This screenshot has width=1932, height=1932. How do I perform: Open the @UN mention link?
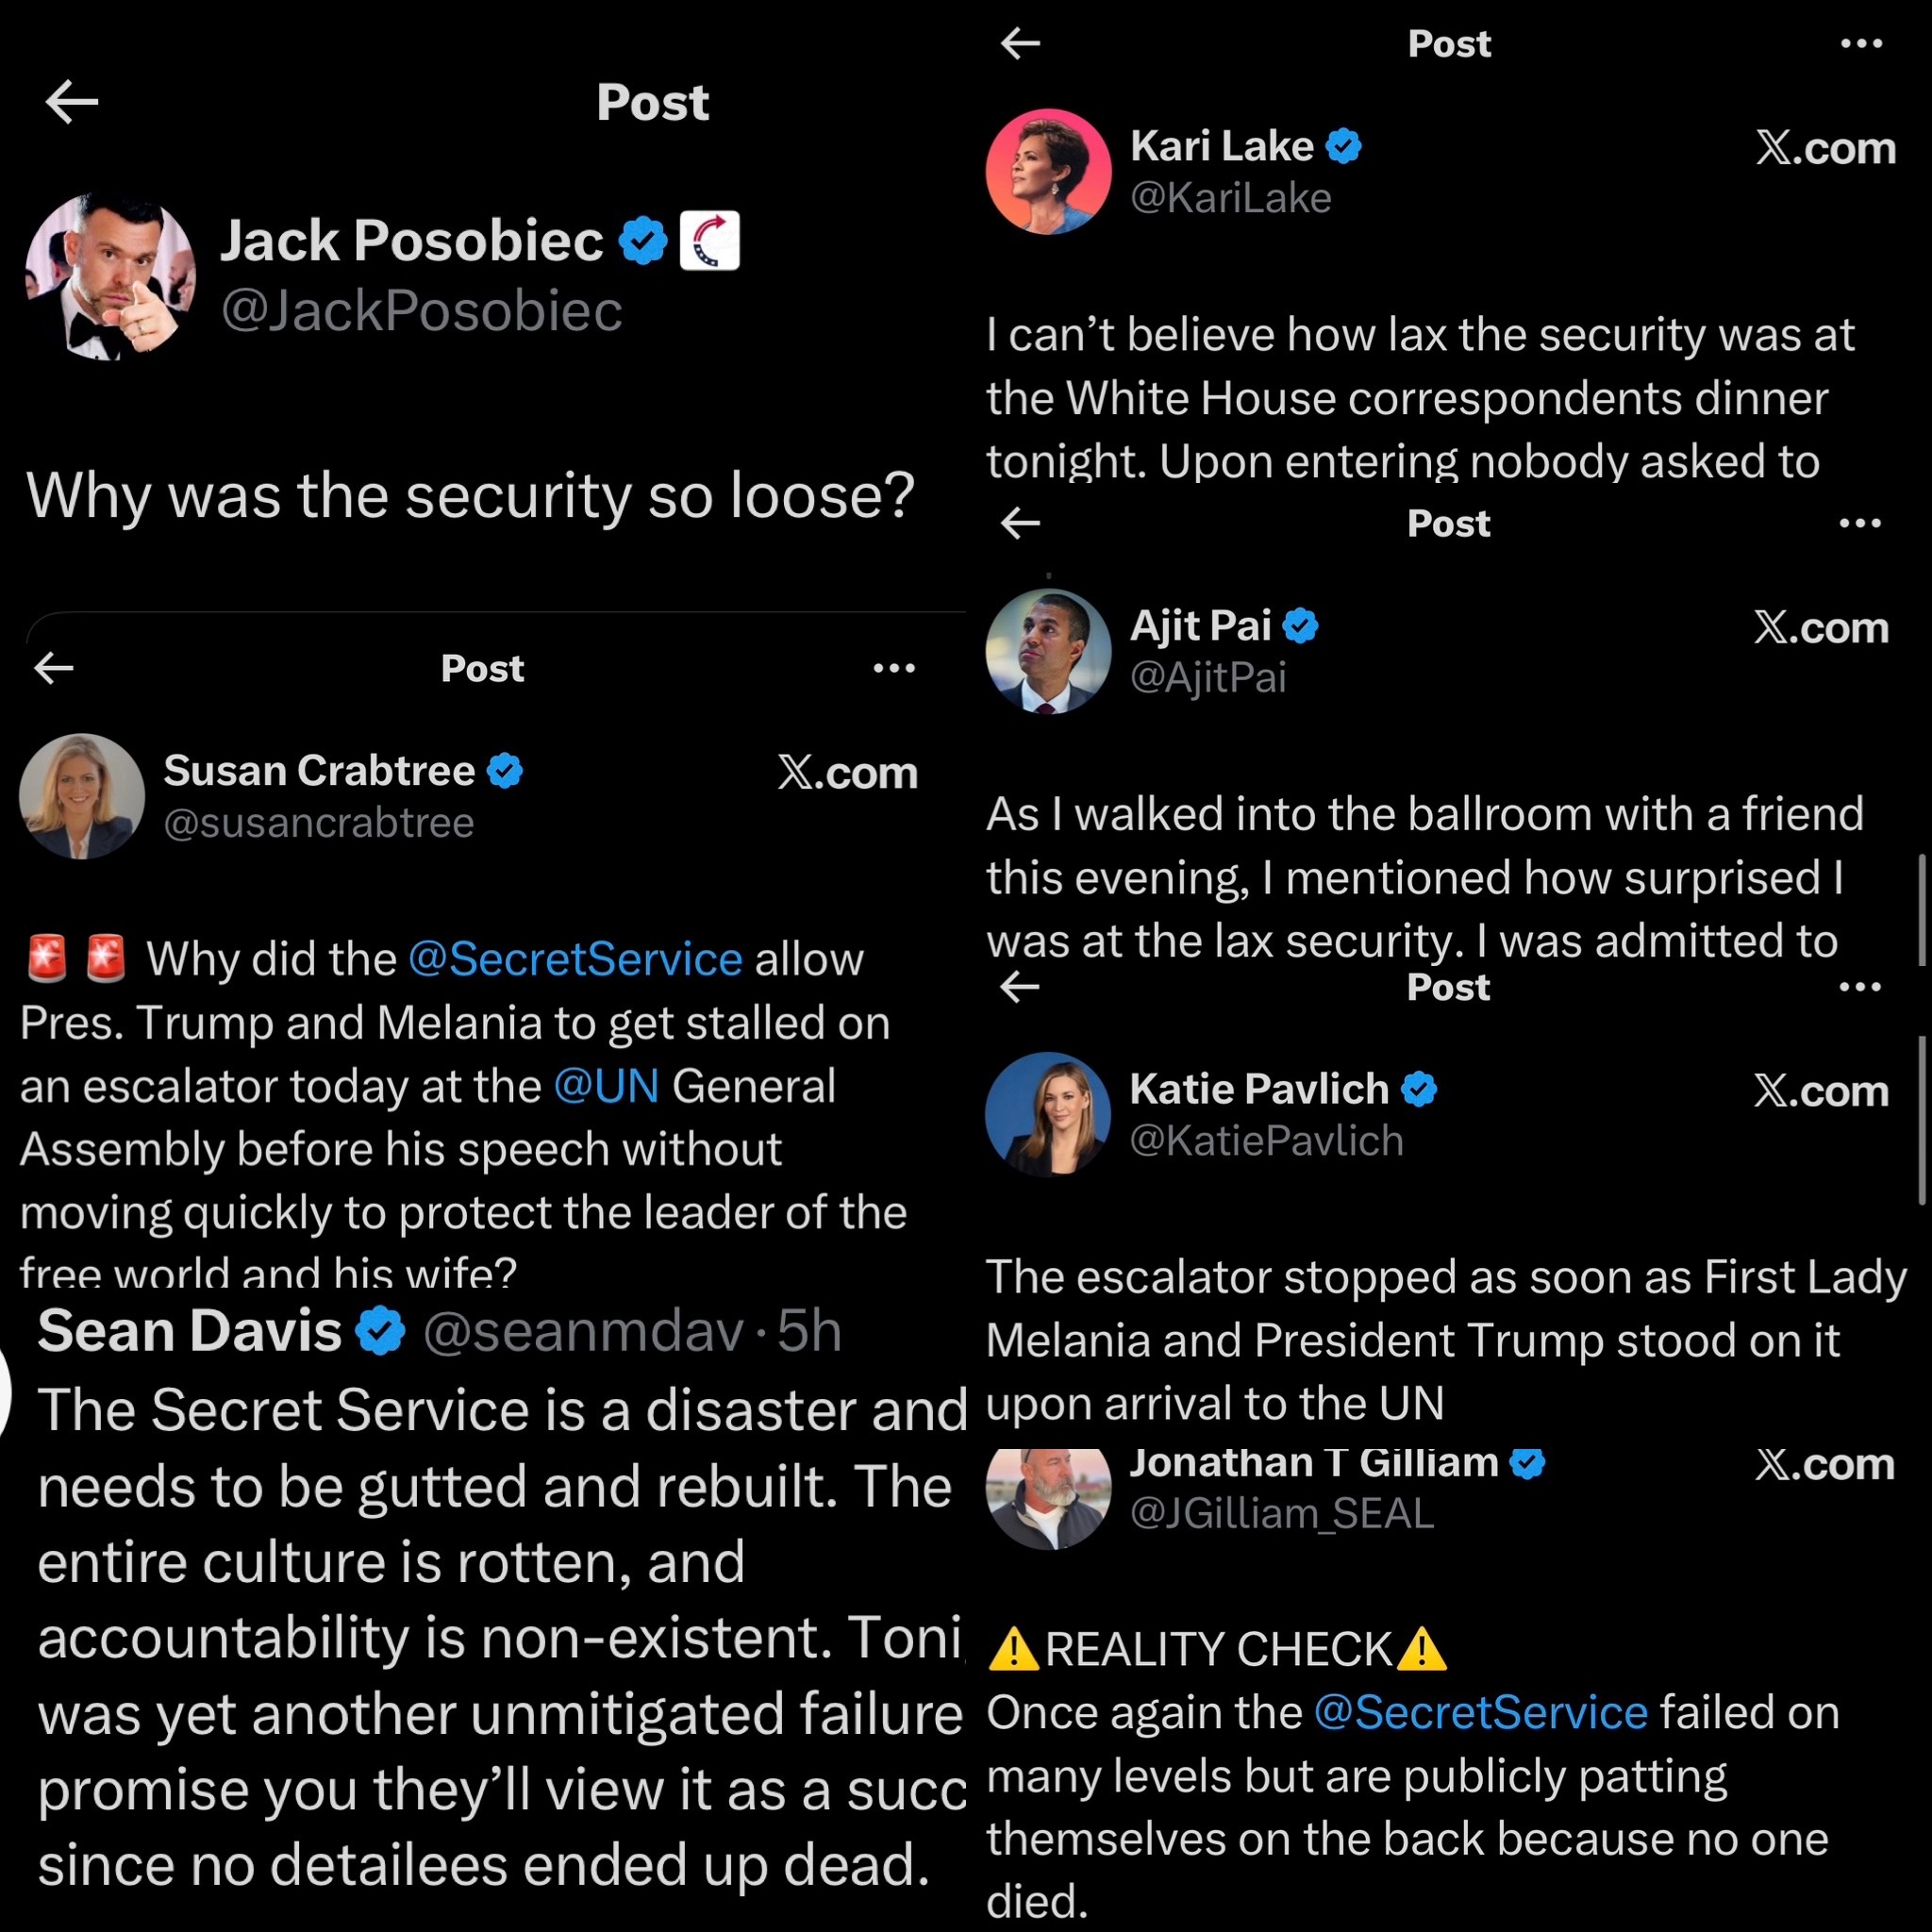point(606,1086)
